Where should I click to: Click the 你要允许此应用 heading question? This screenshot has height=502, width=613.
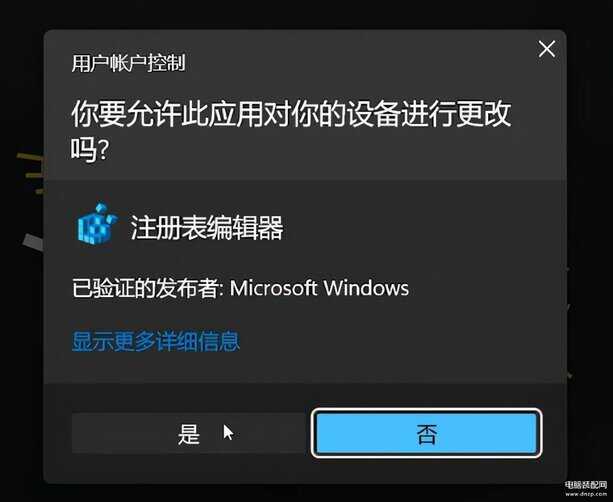coord(291,131)
